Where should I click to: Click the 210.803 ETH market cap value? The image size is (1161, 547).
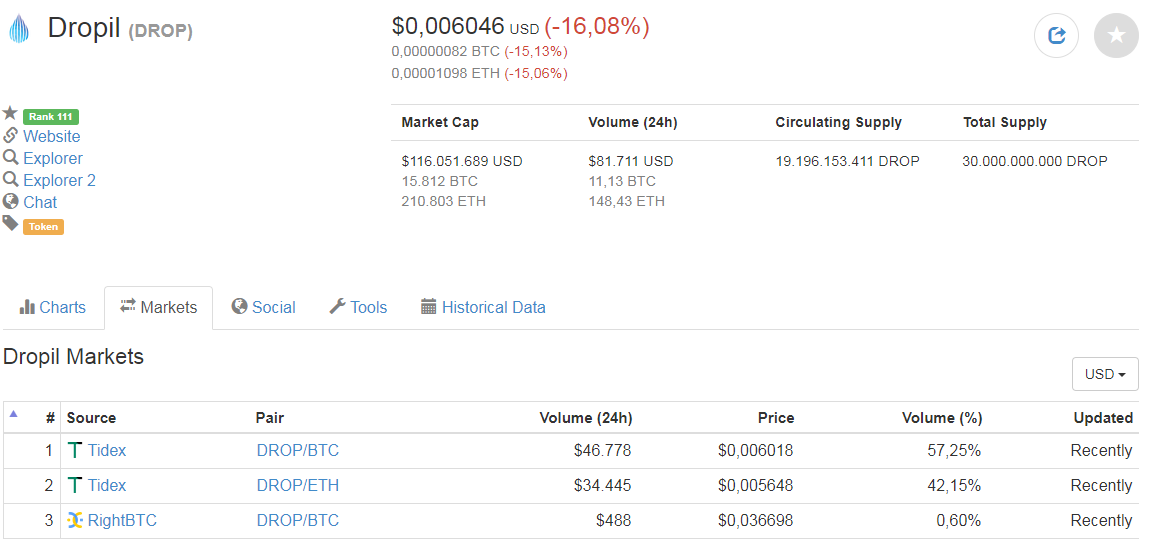click(444, 201)
